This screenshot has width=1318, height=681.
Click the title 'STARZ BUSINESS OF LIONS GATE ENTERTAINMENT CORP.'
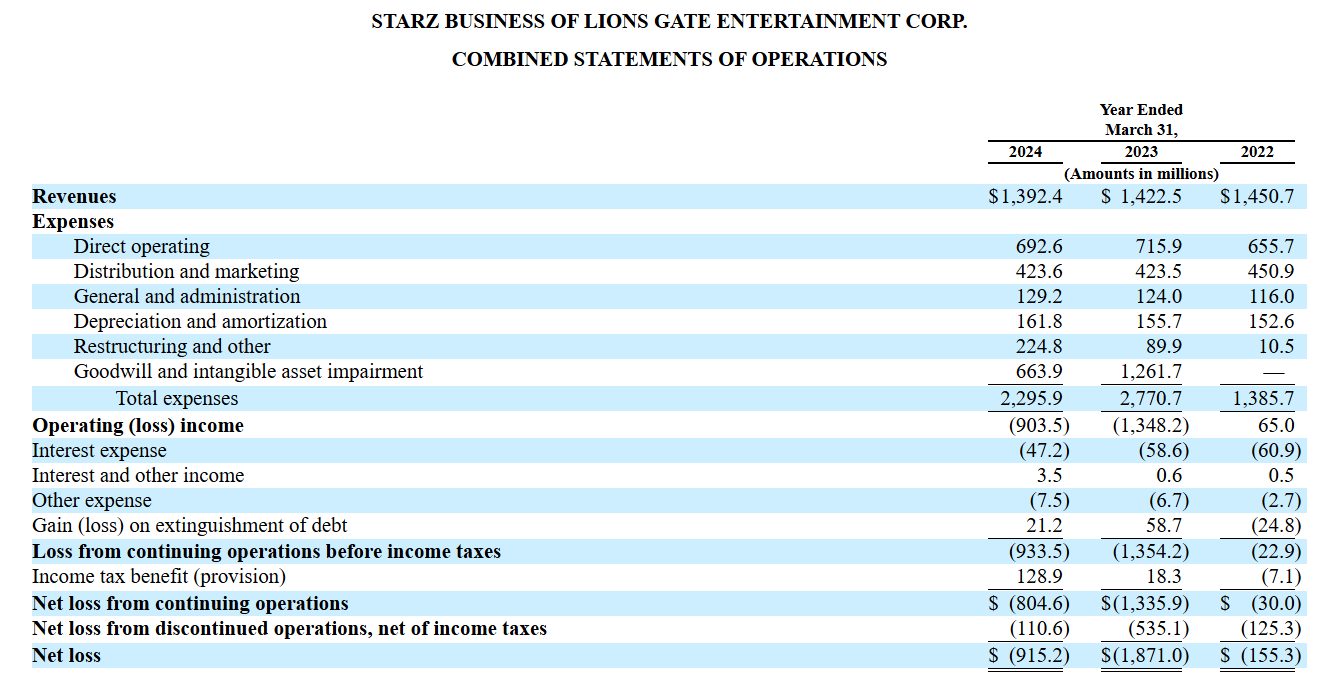669,21
